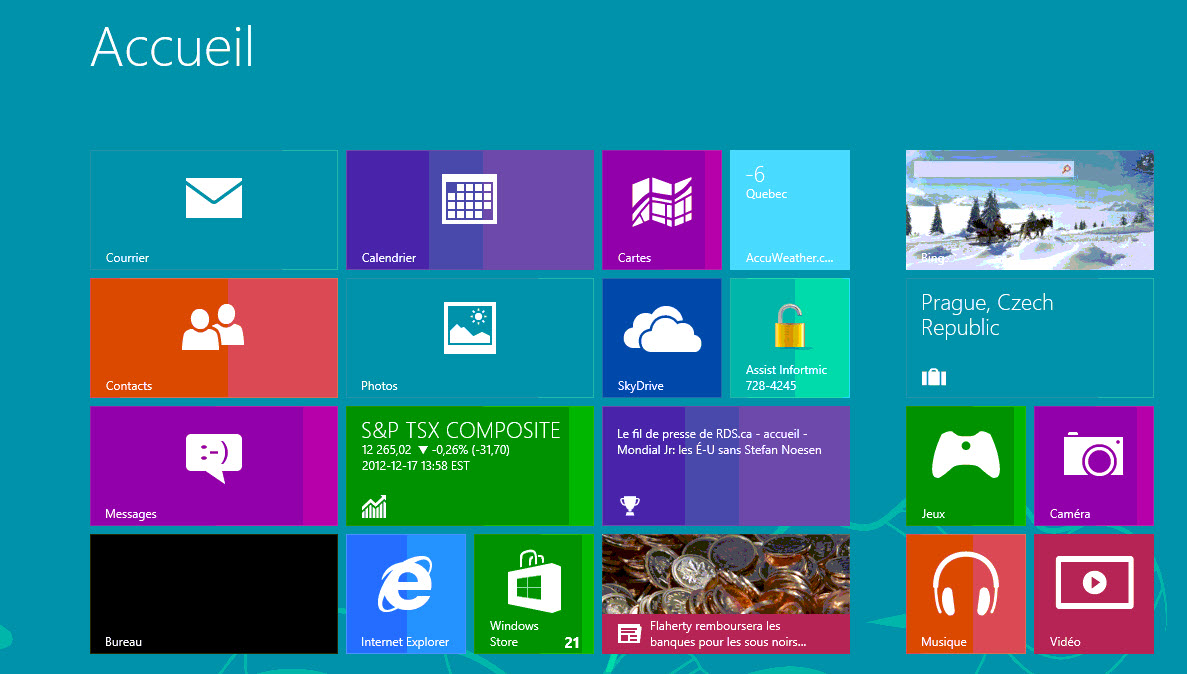Click the Windows Store update count 21
Image resolution: width=1187 pixels, height=674 pixels.
click(x=572, y=642)
